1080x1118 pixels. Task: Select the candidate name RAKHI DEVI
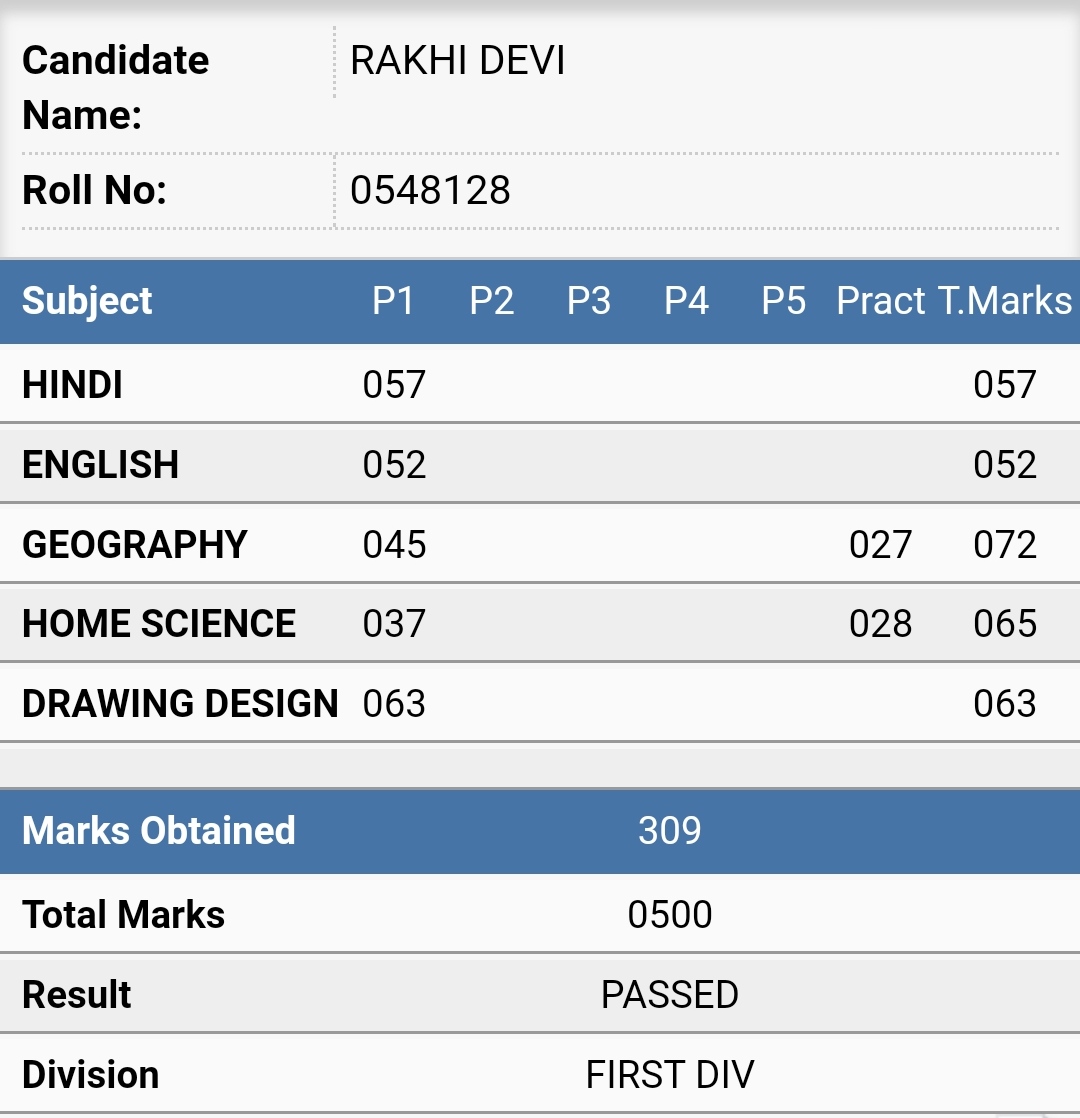coord(458,61)
